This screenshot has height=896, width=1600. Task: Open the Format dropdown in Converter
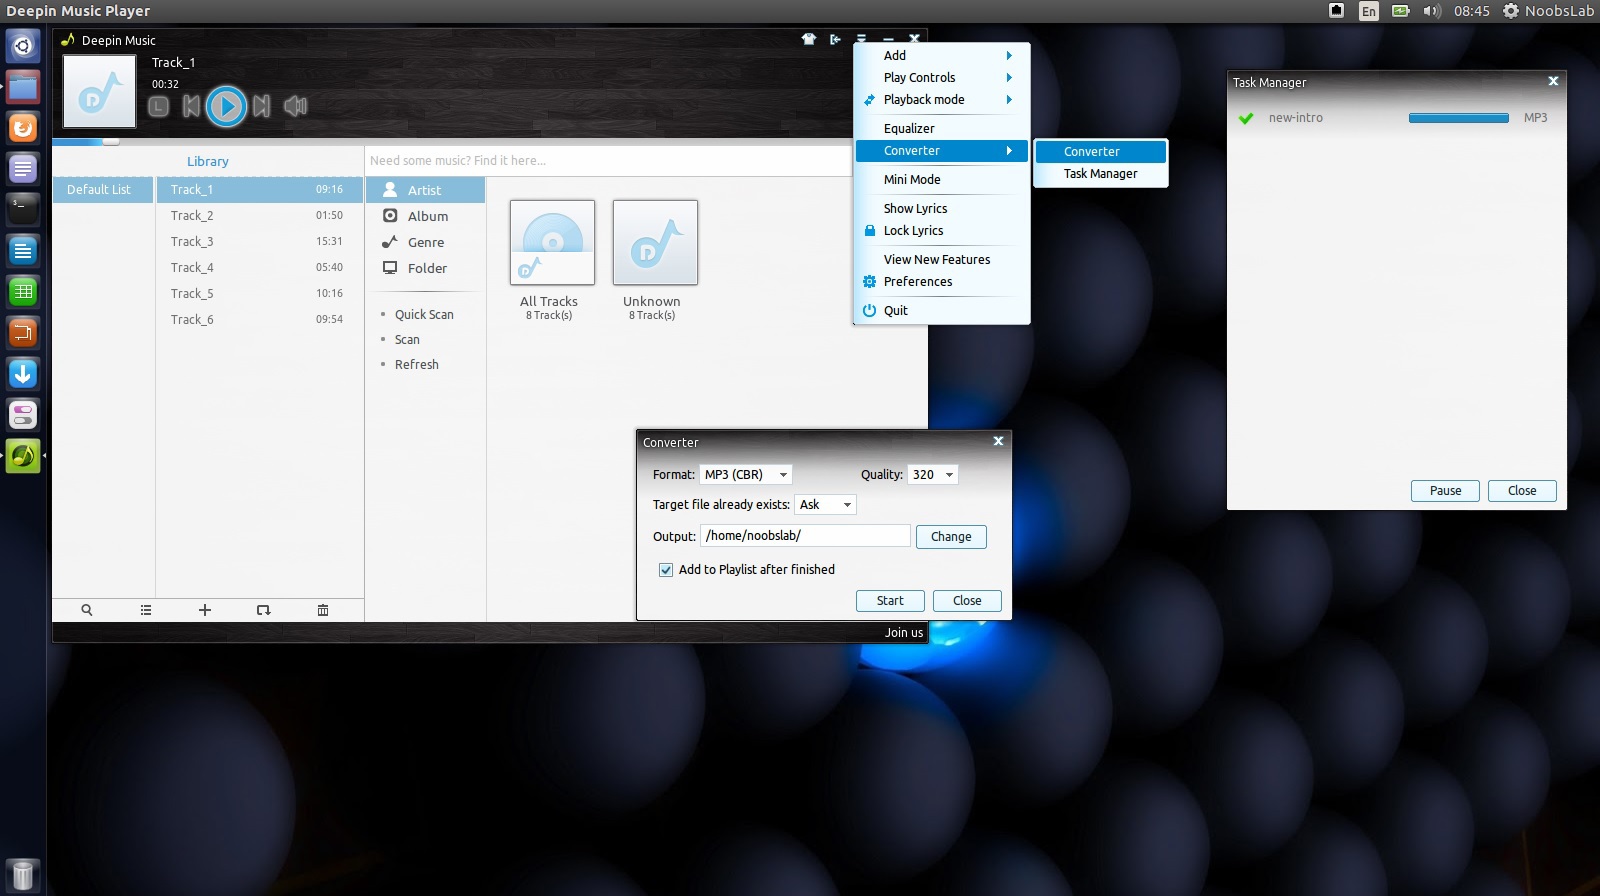(746, 474)
